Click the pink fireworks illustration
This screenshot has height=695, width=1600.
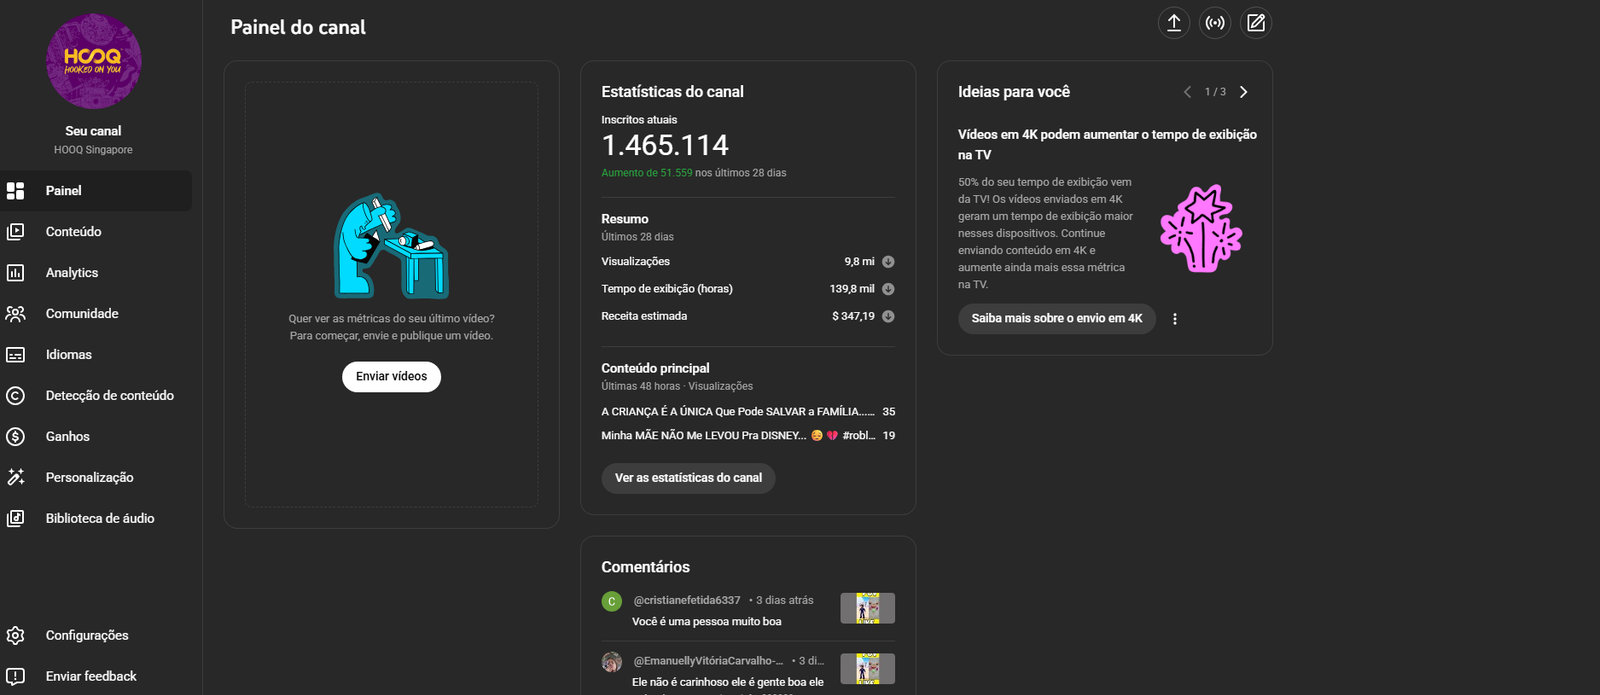pyautogui.click(x=1201, y=229)
